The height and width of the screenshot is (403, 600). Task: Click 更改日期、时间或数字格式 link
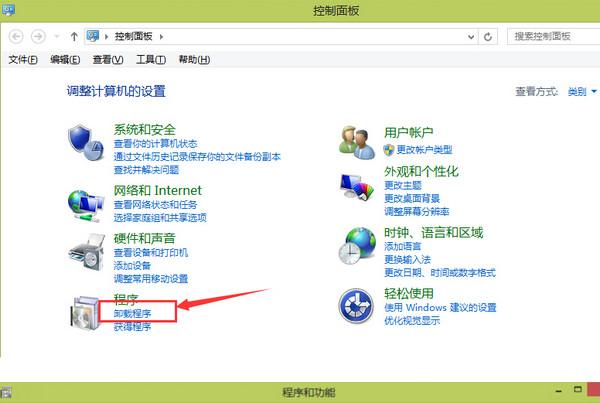tap(440, 272)
